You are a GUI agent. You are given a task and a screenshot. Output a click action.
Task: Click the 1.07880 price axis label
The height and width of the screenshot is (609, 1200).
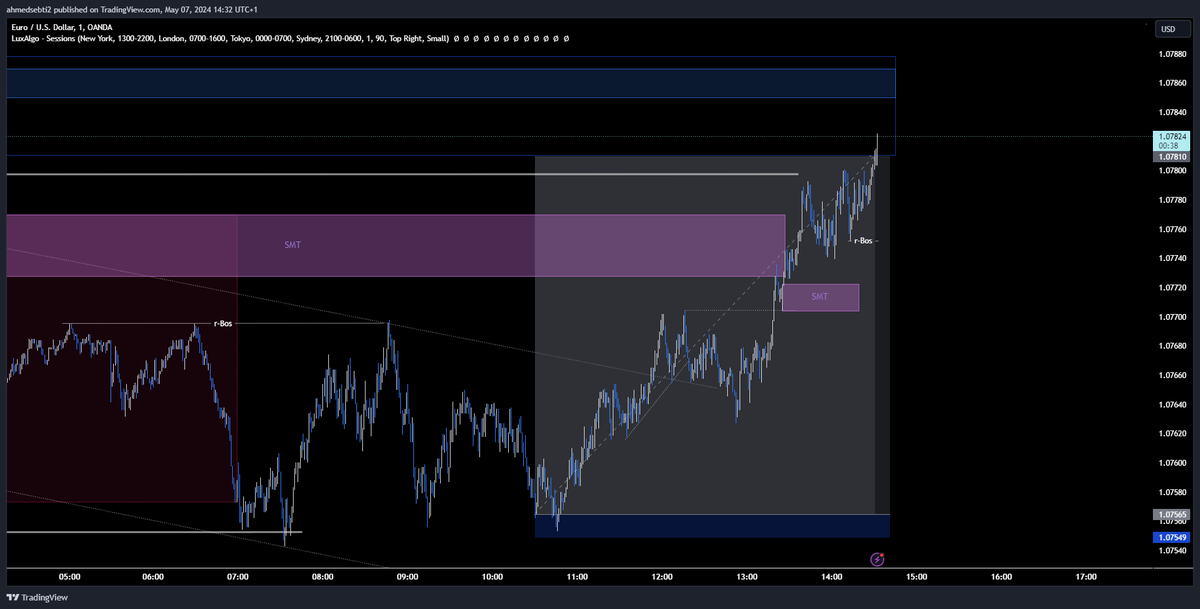point(1171,54)
